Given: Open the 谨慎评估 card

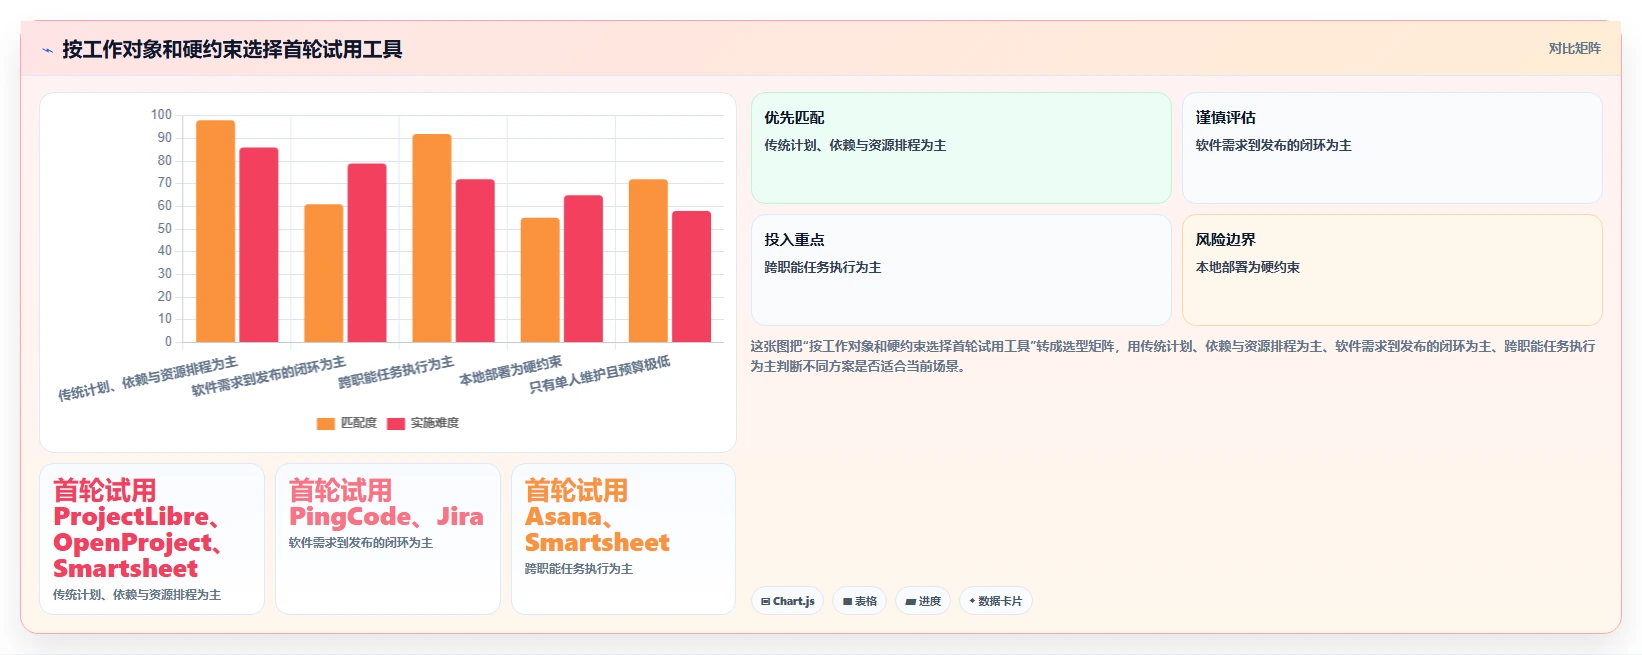Looking at the screenshot, I should coord(1392,148).
